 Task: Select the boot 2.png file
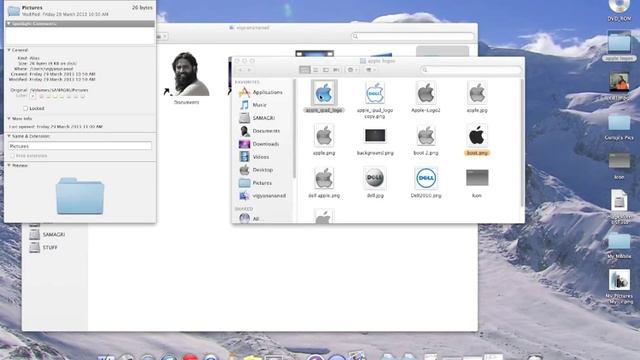(x=426, y=140)
